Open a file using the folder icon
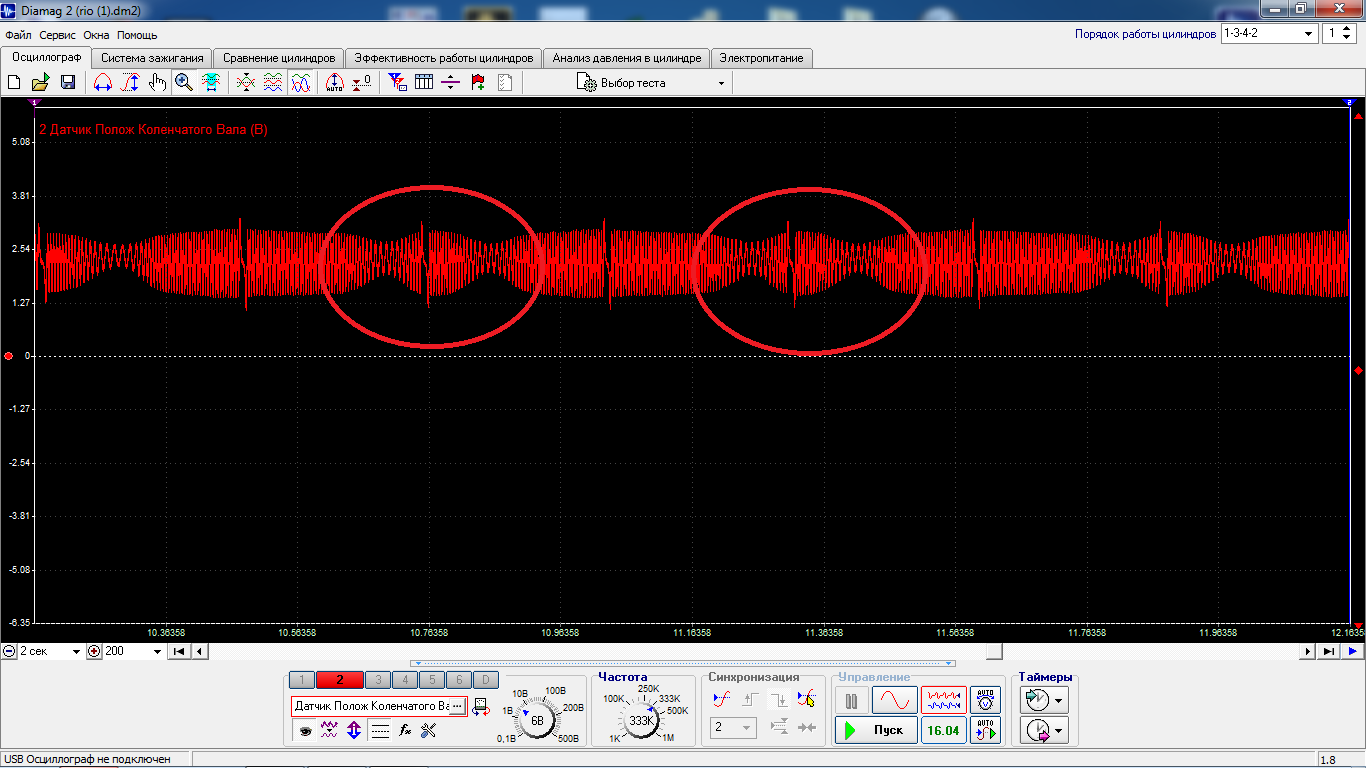The image size is (1366, 768). [x=40, y=83]
